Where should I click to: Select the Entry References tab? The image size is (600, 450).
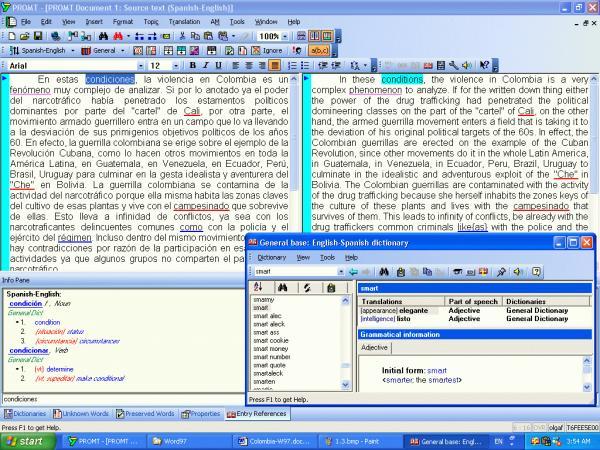pos(257,414)
